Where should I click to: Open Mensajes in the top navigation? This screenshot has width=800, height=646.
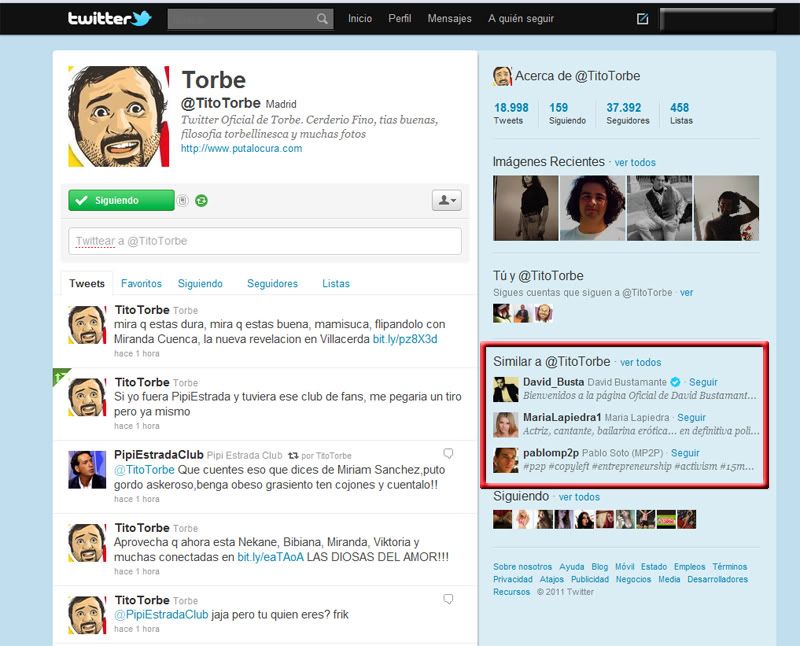449,19
